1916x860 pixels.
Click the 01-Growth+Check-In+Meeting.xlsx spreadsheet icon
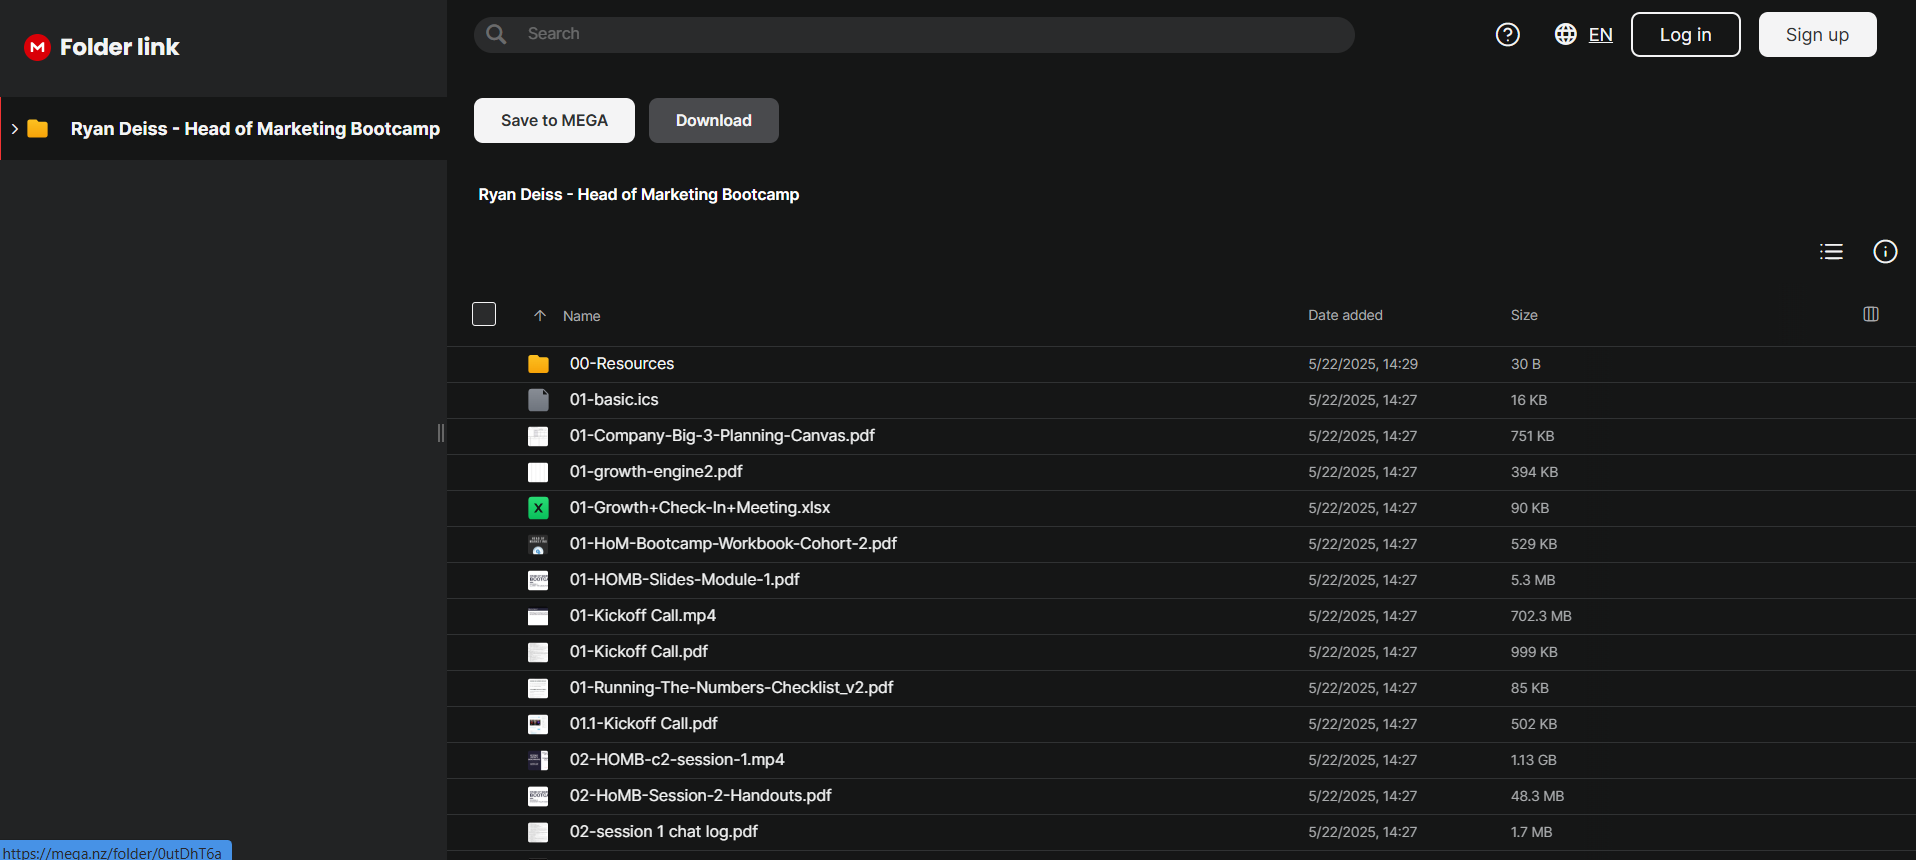538,508
